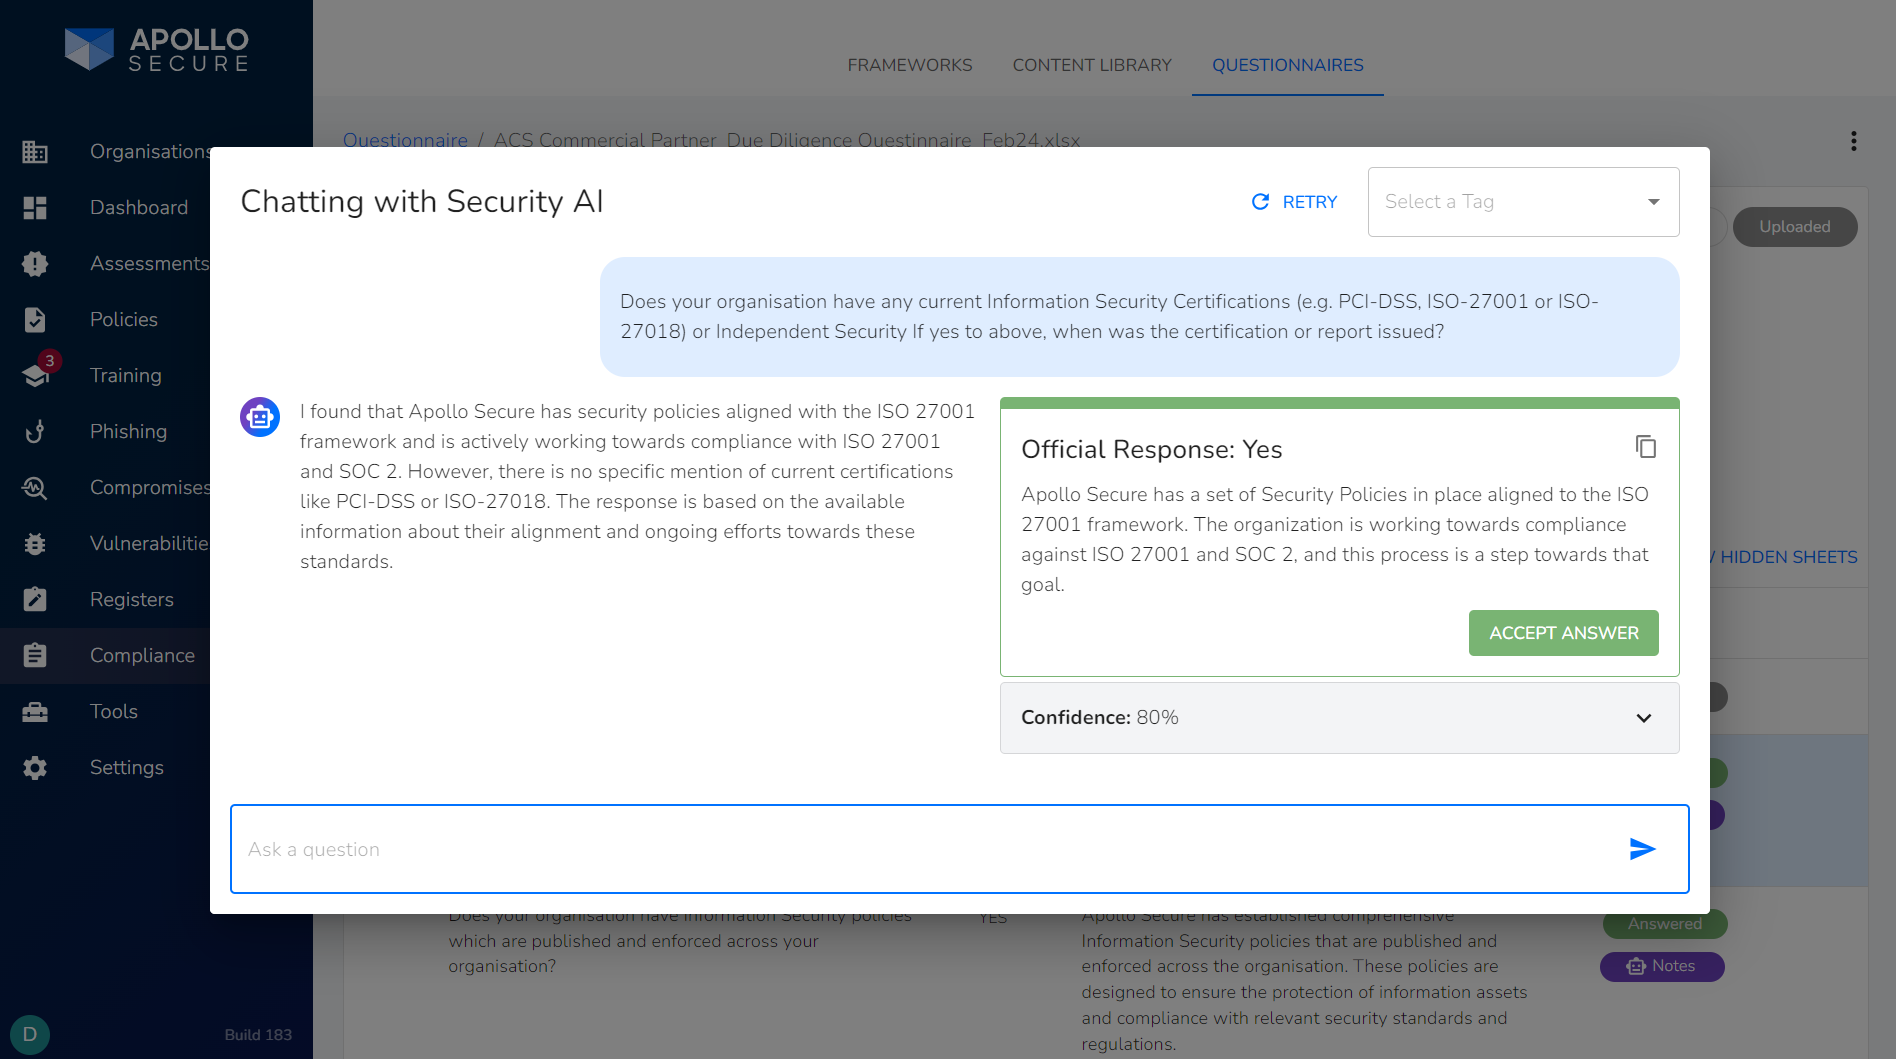Open the Content Library tab
1896x1059 pixels.
click(x=1091, y=64)
